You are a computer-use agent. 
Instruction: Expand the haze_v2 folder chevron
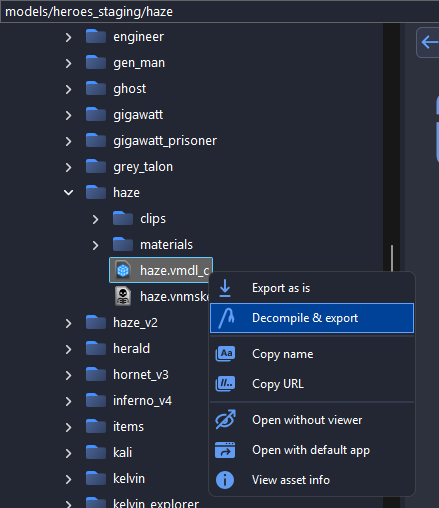(68, 323)
